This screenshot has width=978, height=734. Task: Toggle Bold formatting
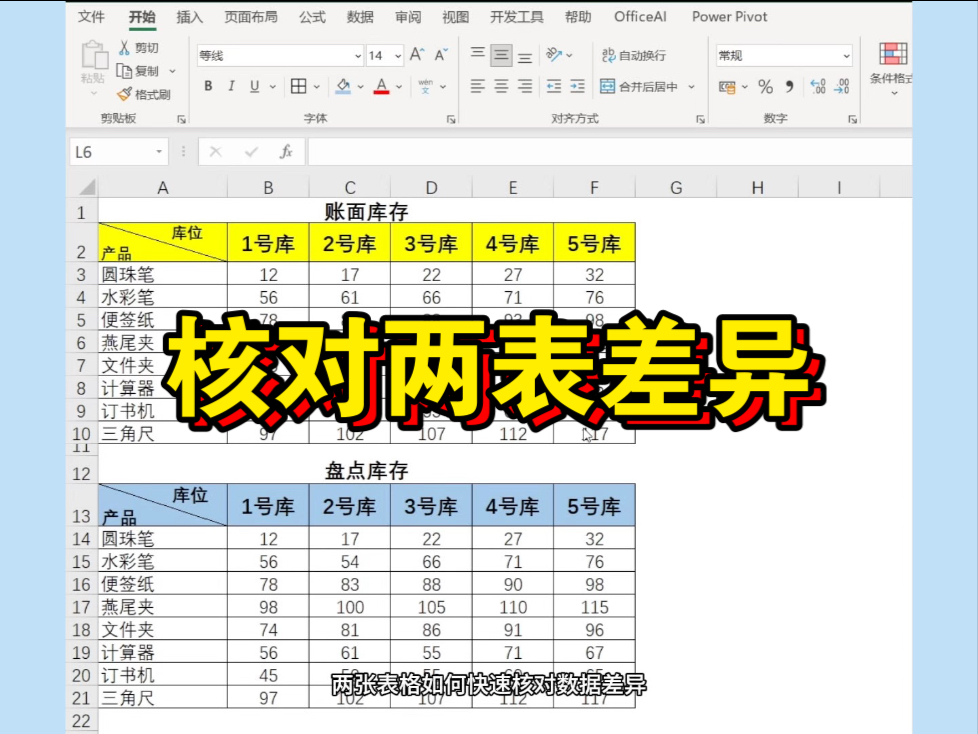207,87
